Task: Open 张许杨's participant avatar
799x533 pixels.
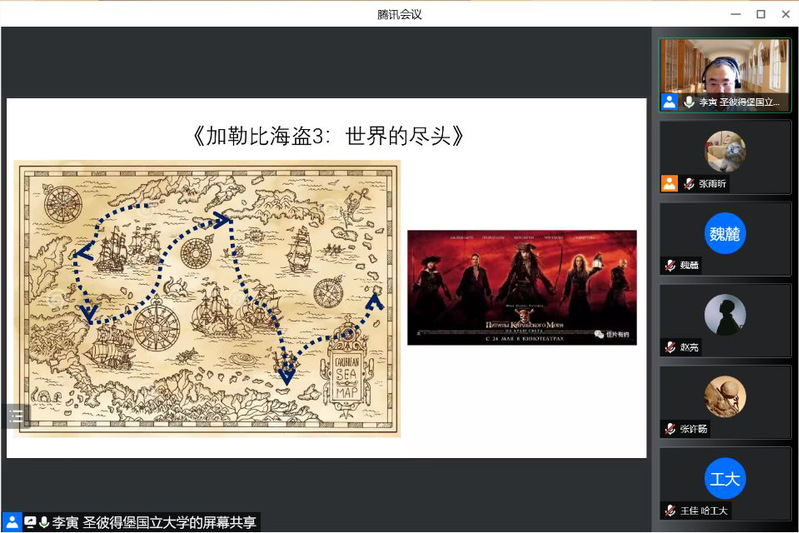Action: [725, 397]
